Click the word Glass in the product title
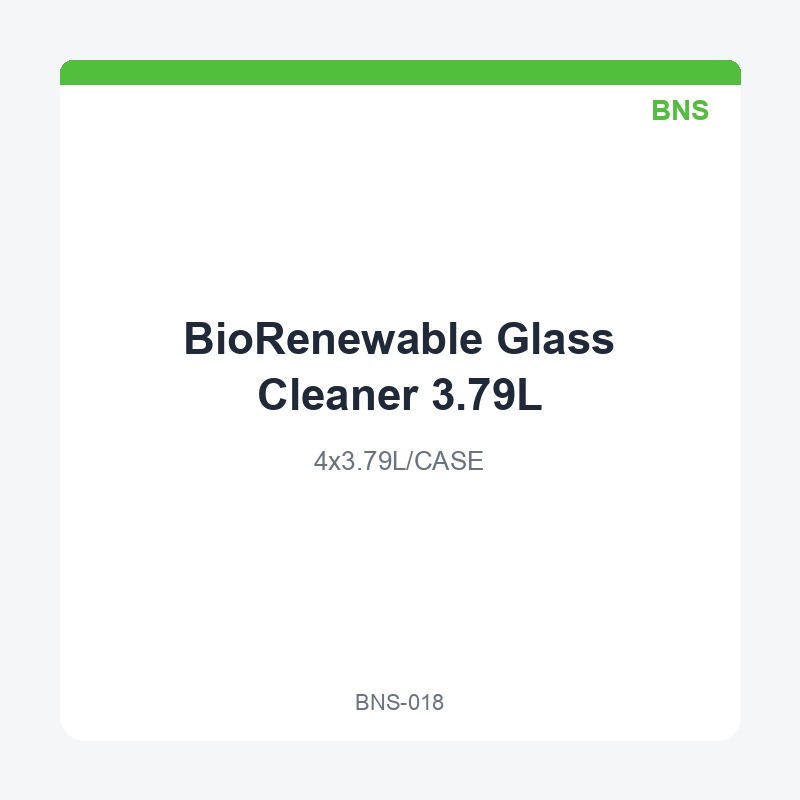The width and height of the screenshot is (800, 800). point(555,339)
